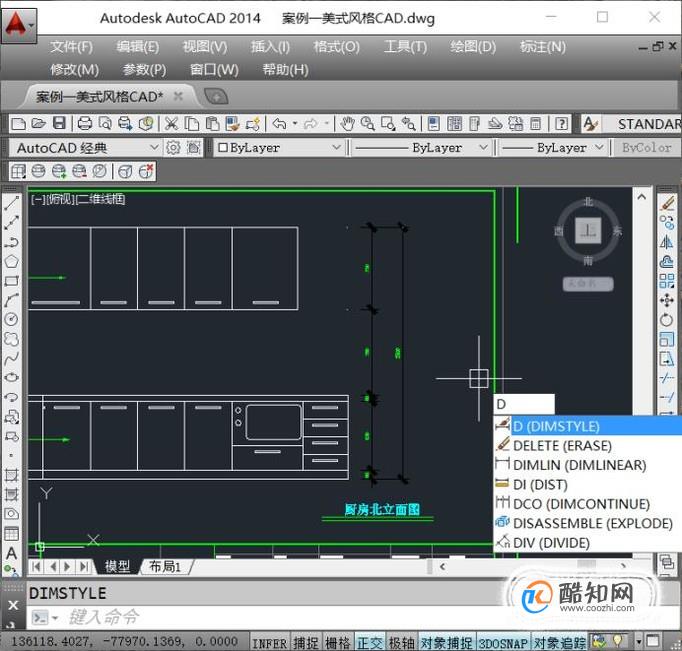This screenshot has width=682, height=651.
Task: Select the Rectangle draw tool
Action: pos(11,281)
